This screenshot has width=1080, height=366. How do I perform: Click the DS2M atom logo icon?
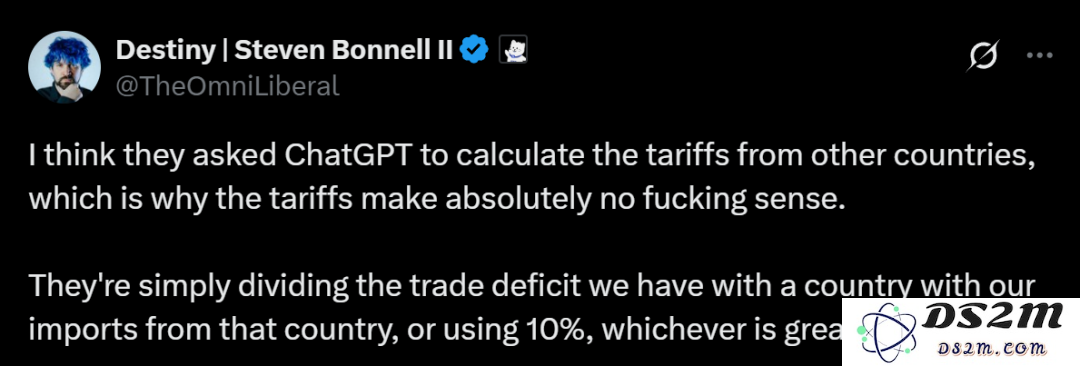[x=884, y=333]
